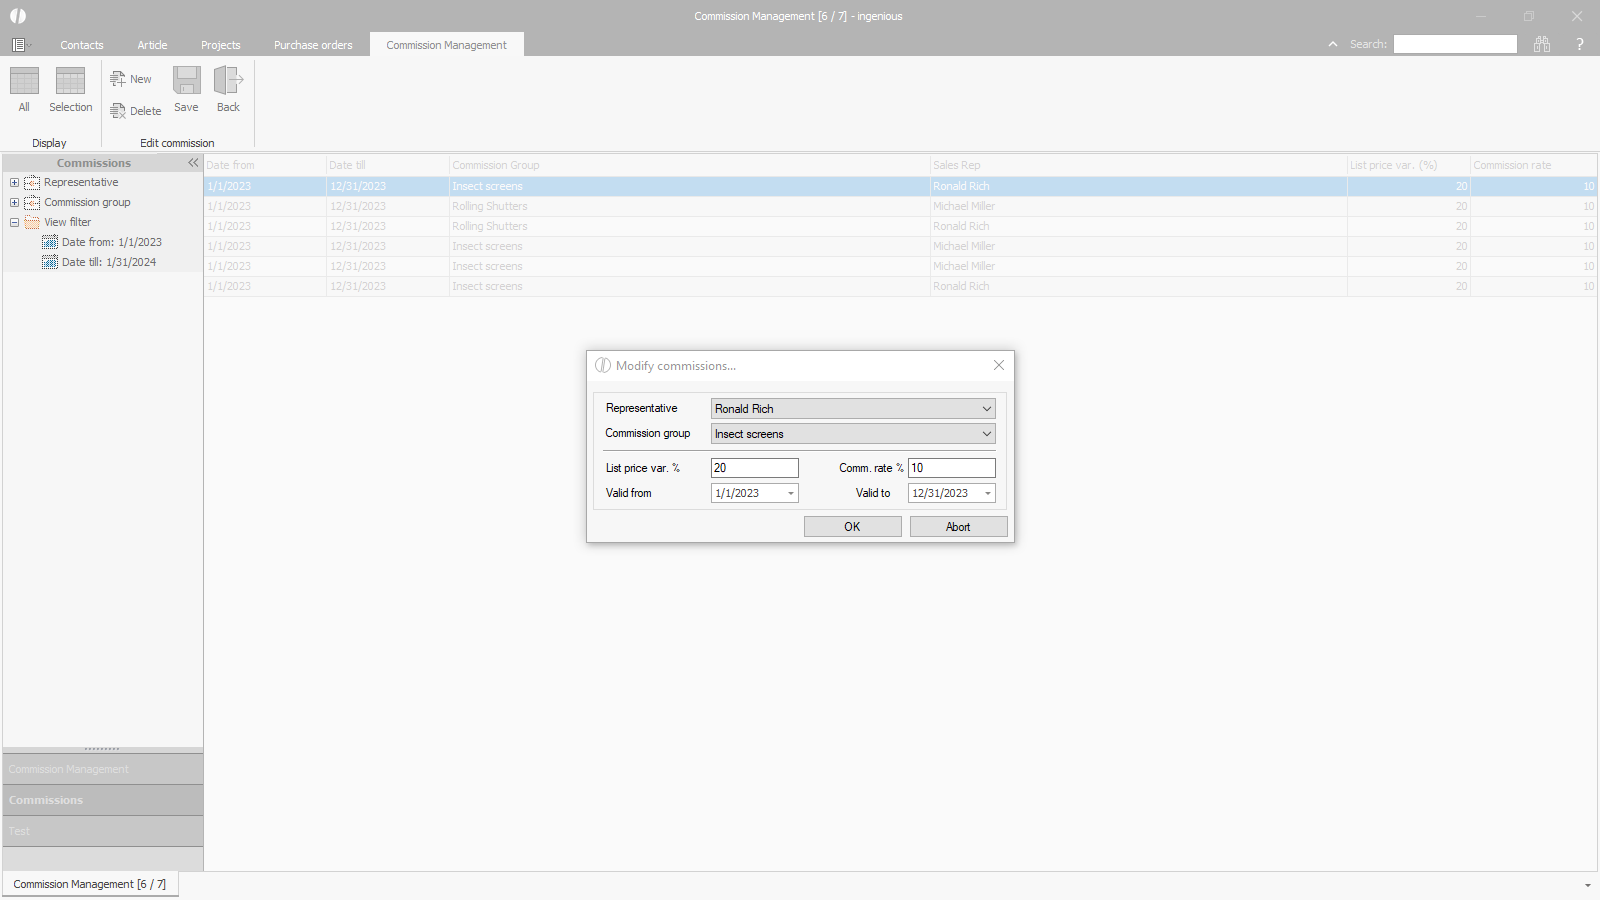Click the Comm. rate % input field
1600x900 pixels.
click(951, 468)
